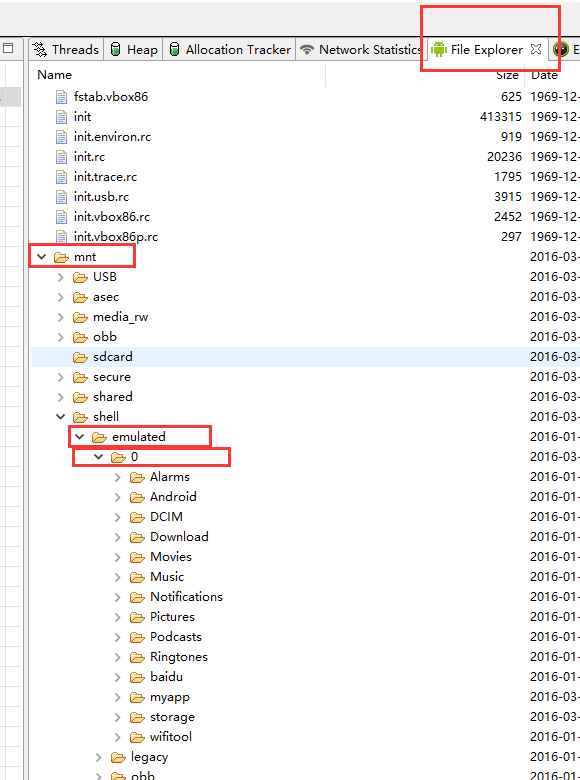Click the emulated folder icon

[x=99, y=437]
